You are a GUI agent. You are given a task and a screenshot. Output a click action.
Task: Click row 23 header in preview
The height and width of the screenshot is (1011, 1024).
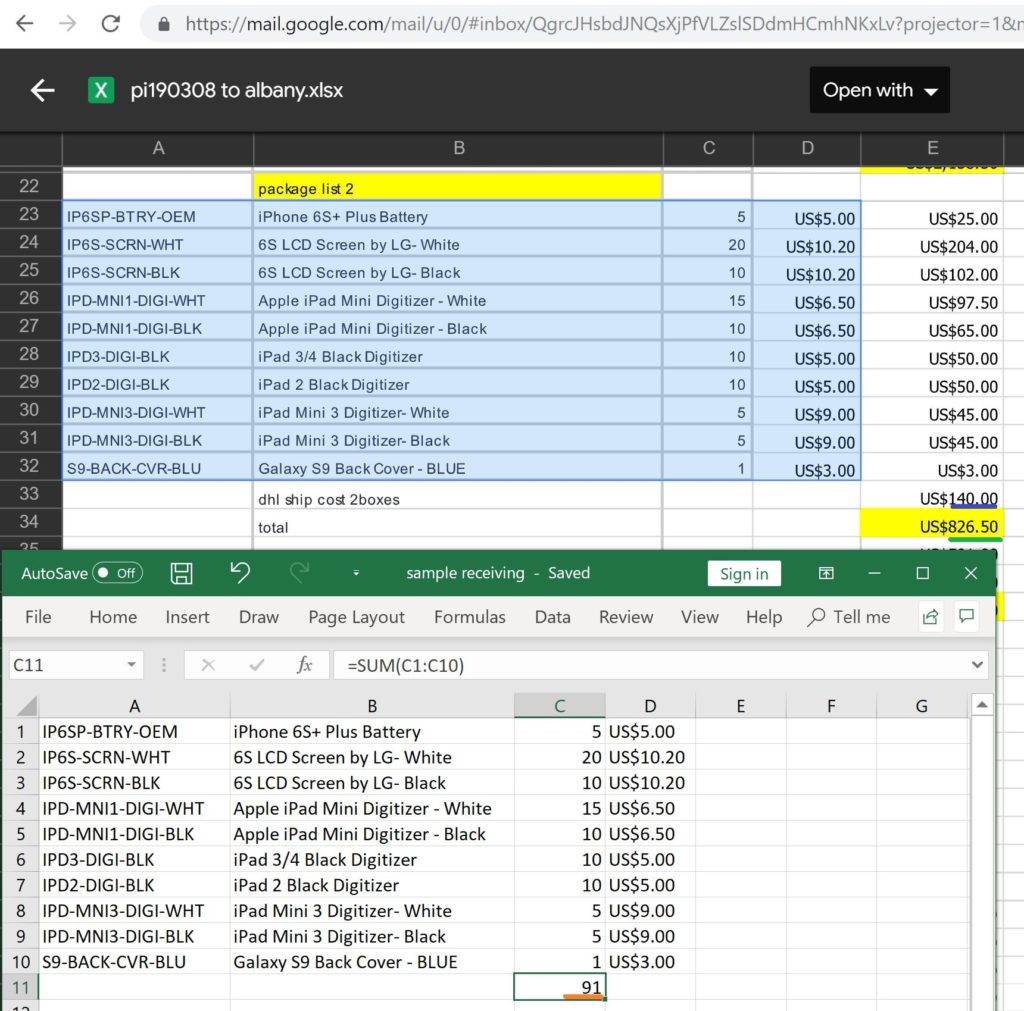point(30,214)
